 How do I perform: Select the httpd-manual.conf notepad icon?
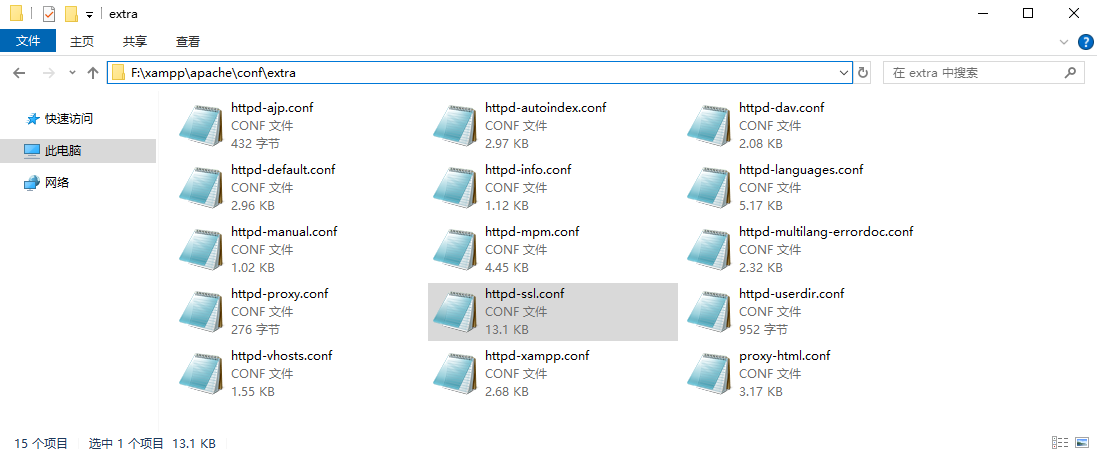click(201, 250)
